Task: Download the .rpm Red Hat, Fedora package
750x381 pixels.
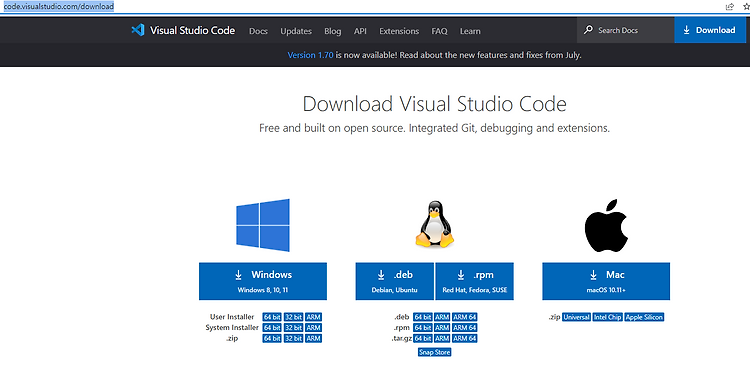Action: [474, 281]
